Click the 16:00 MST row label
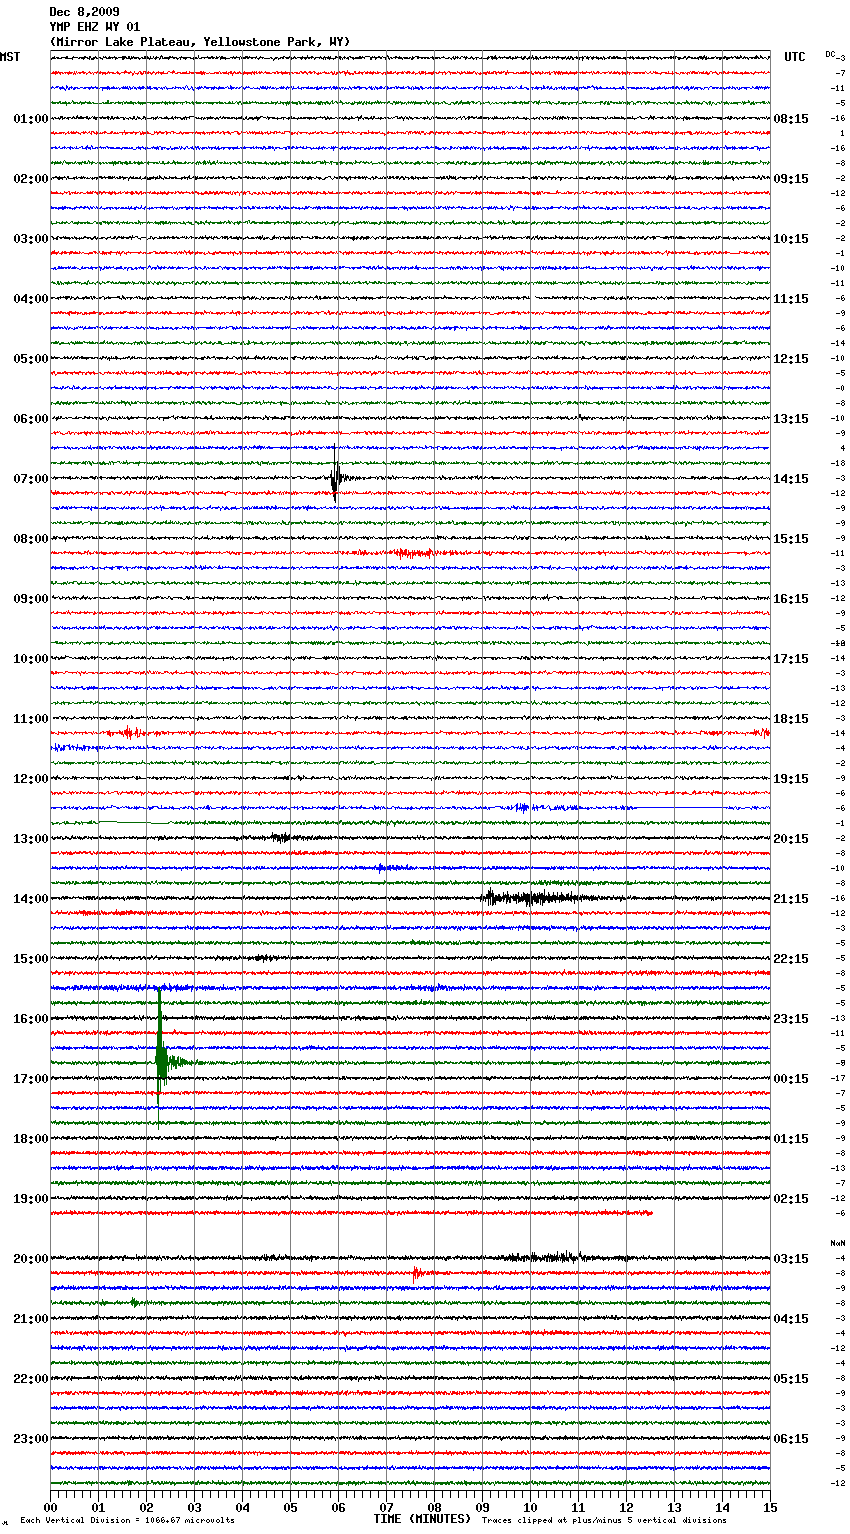Image resolution: width=850 pixels, height=1534 pixels. pyautogui.click(x=31, y=1019)
